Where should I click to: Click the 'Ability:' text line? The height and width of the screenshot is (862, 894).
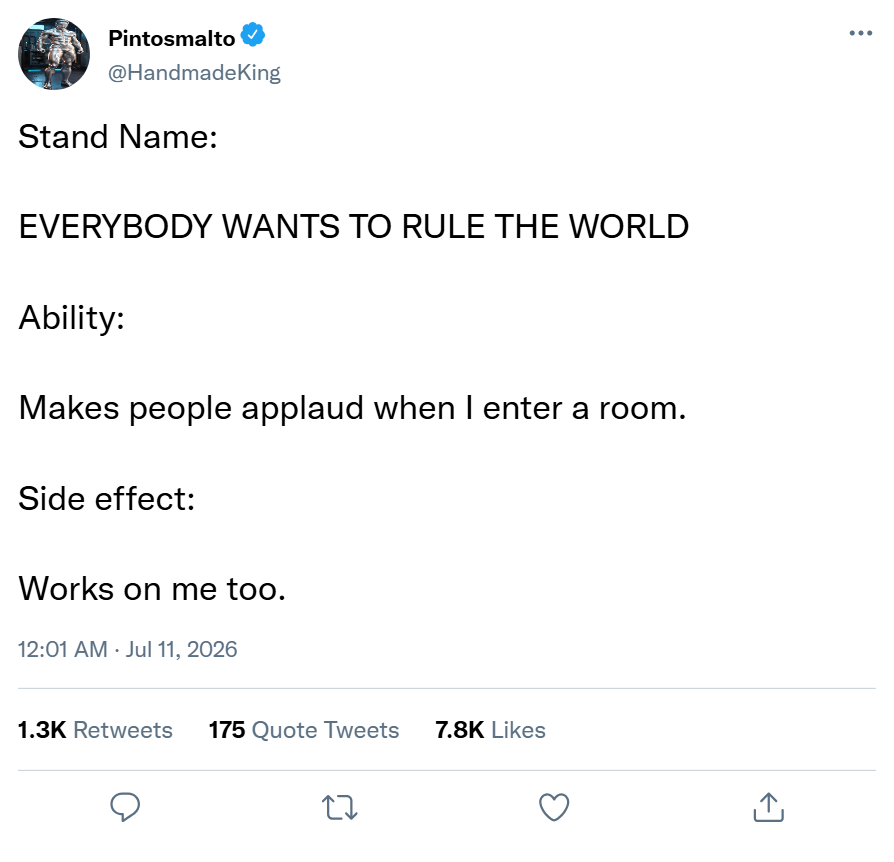point(71,318)
